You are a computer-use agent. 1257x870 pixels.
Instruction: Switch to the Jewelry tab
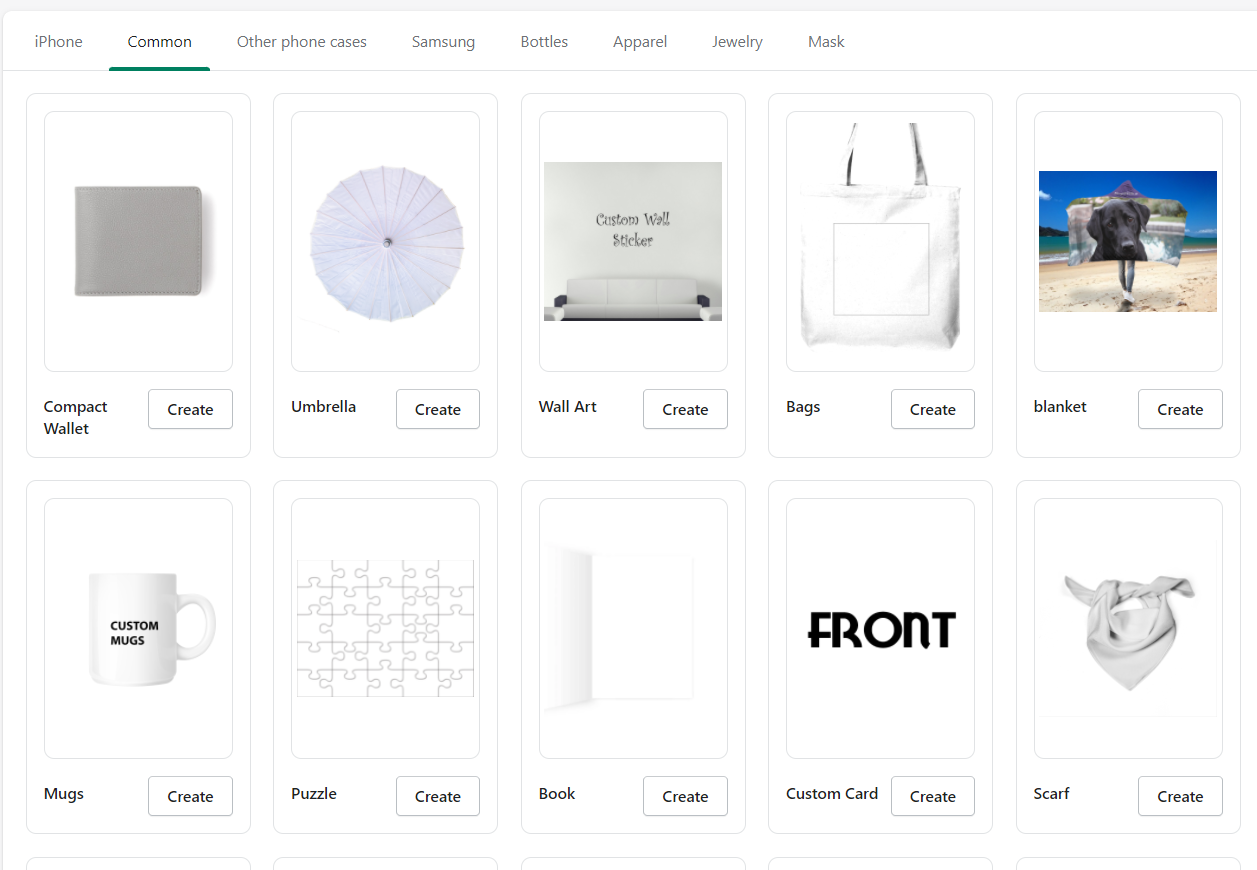click(737, 42)
